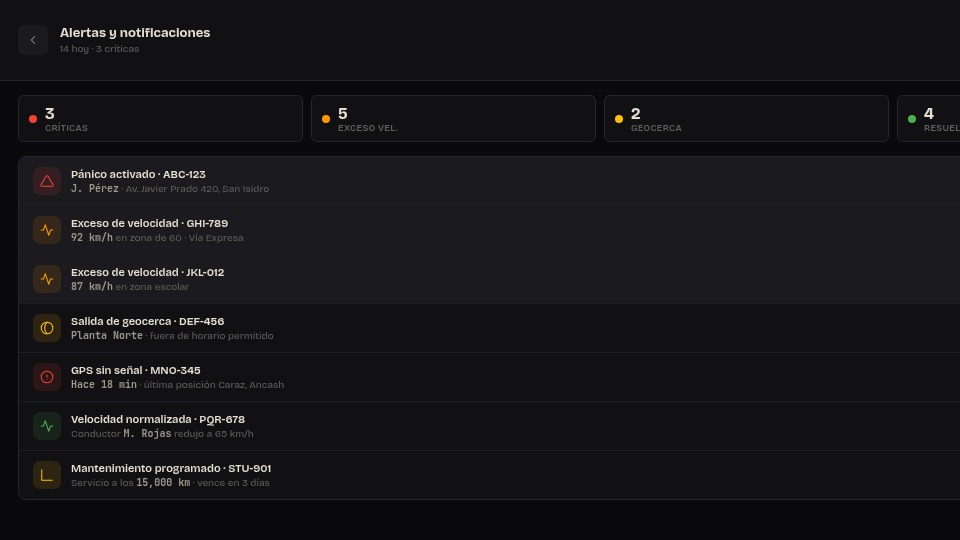Image resolution: width=960 pixels, height=540 pixels.
Task: Filter by the 3 Críticas card
Action: 160,119
